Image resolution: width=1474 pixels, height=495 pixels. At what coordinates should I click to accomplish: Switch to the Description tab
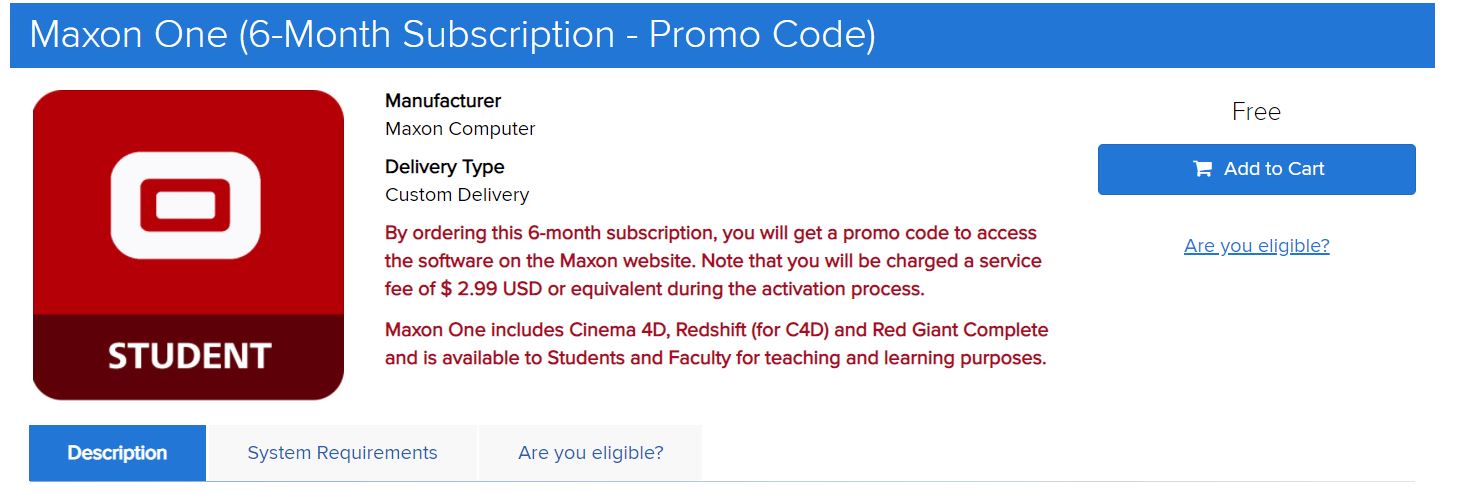(x=117, y=453)
